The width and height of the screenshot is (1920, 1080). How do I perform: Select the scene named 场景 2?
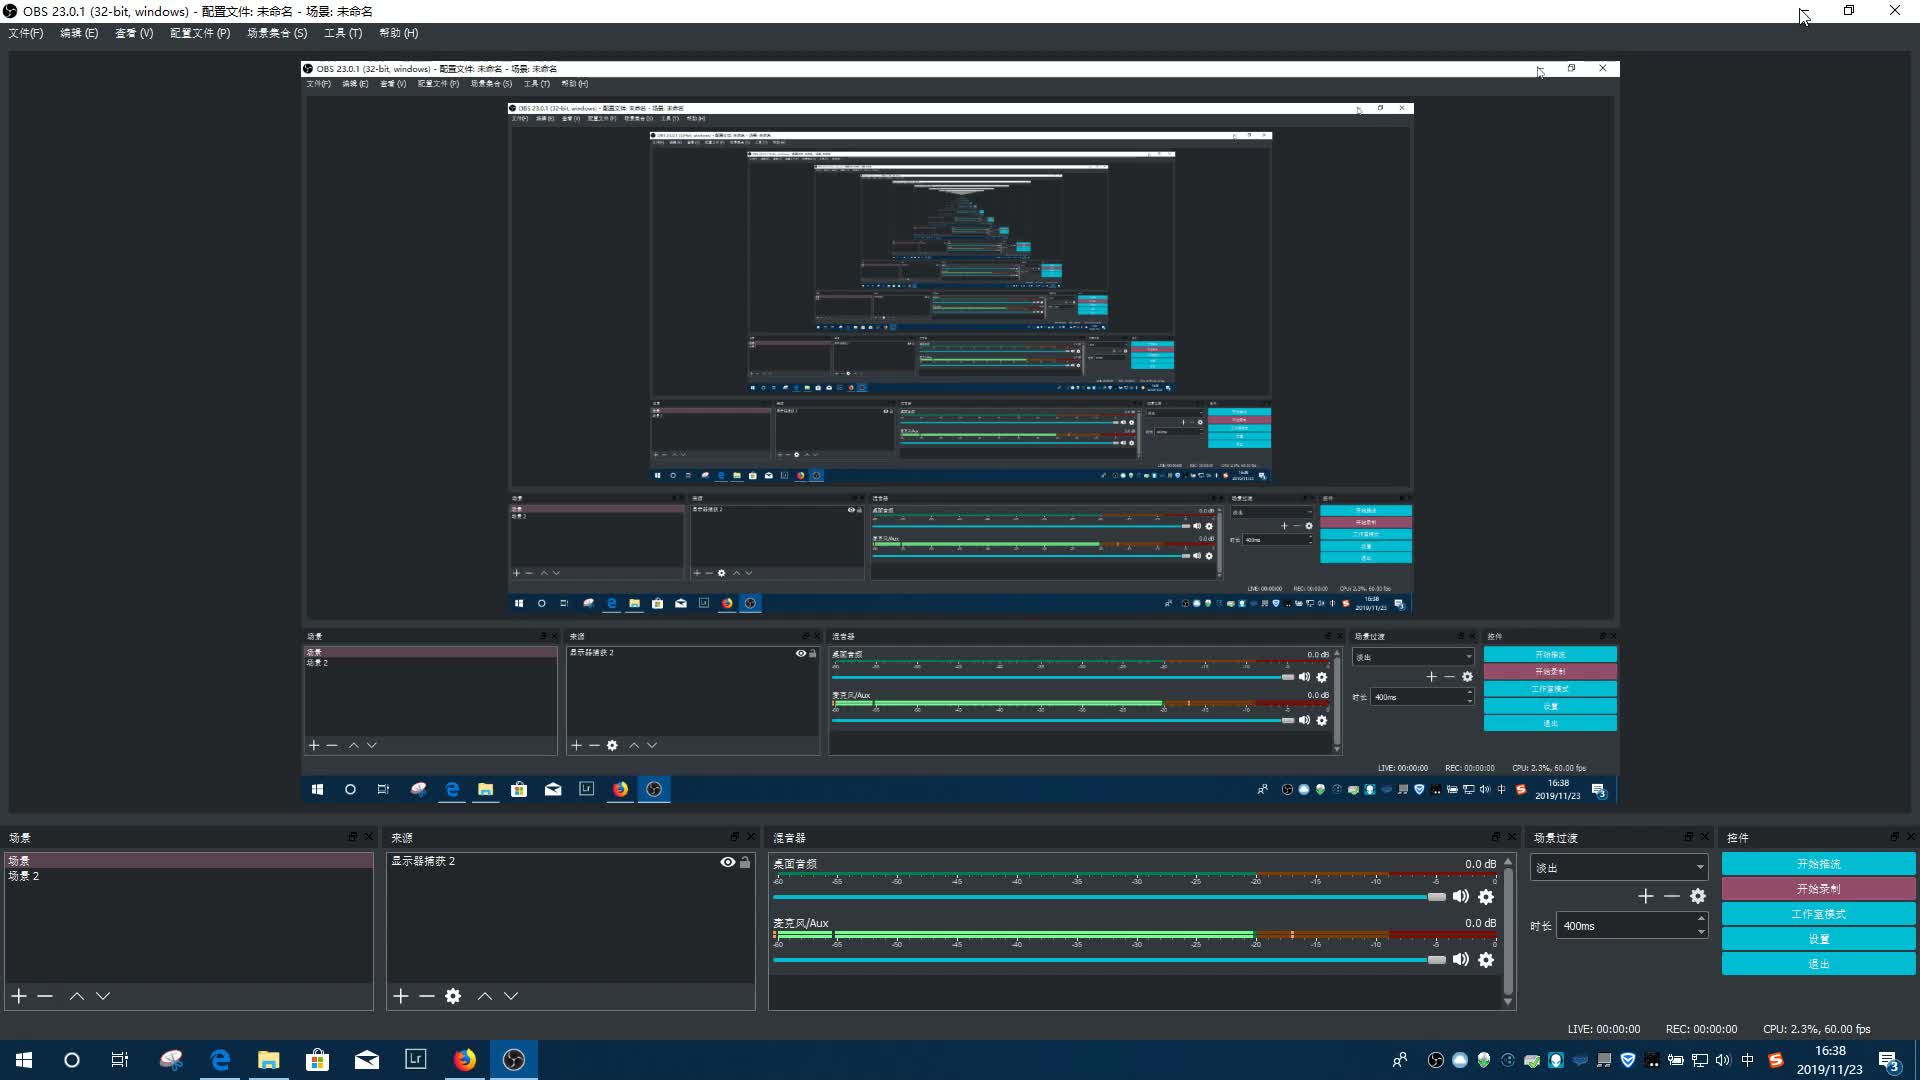(189, 876)
